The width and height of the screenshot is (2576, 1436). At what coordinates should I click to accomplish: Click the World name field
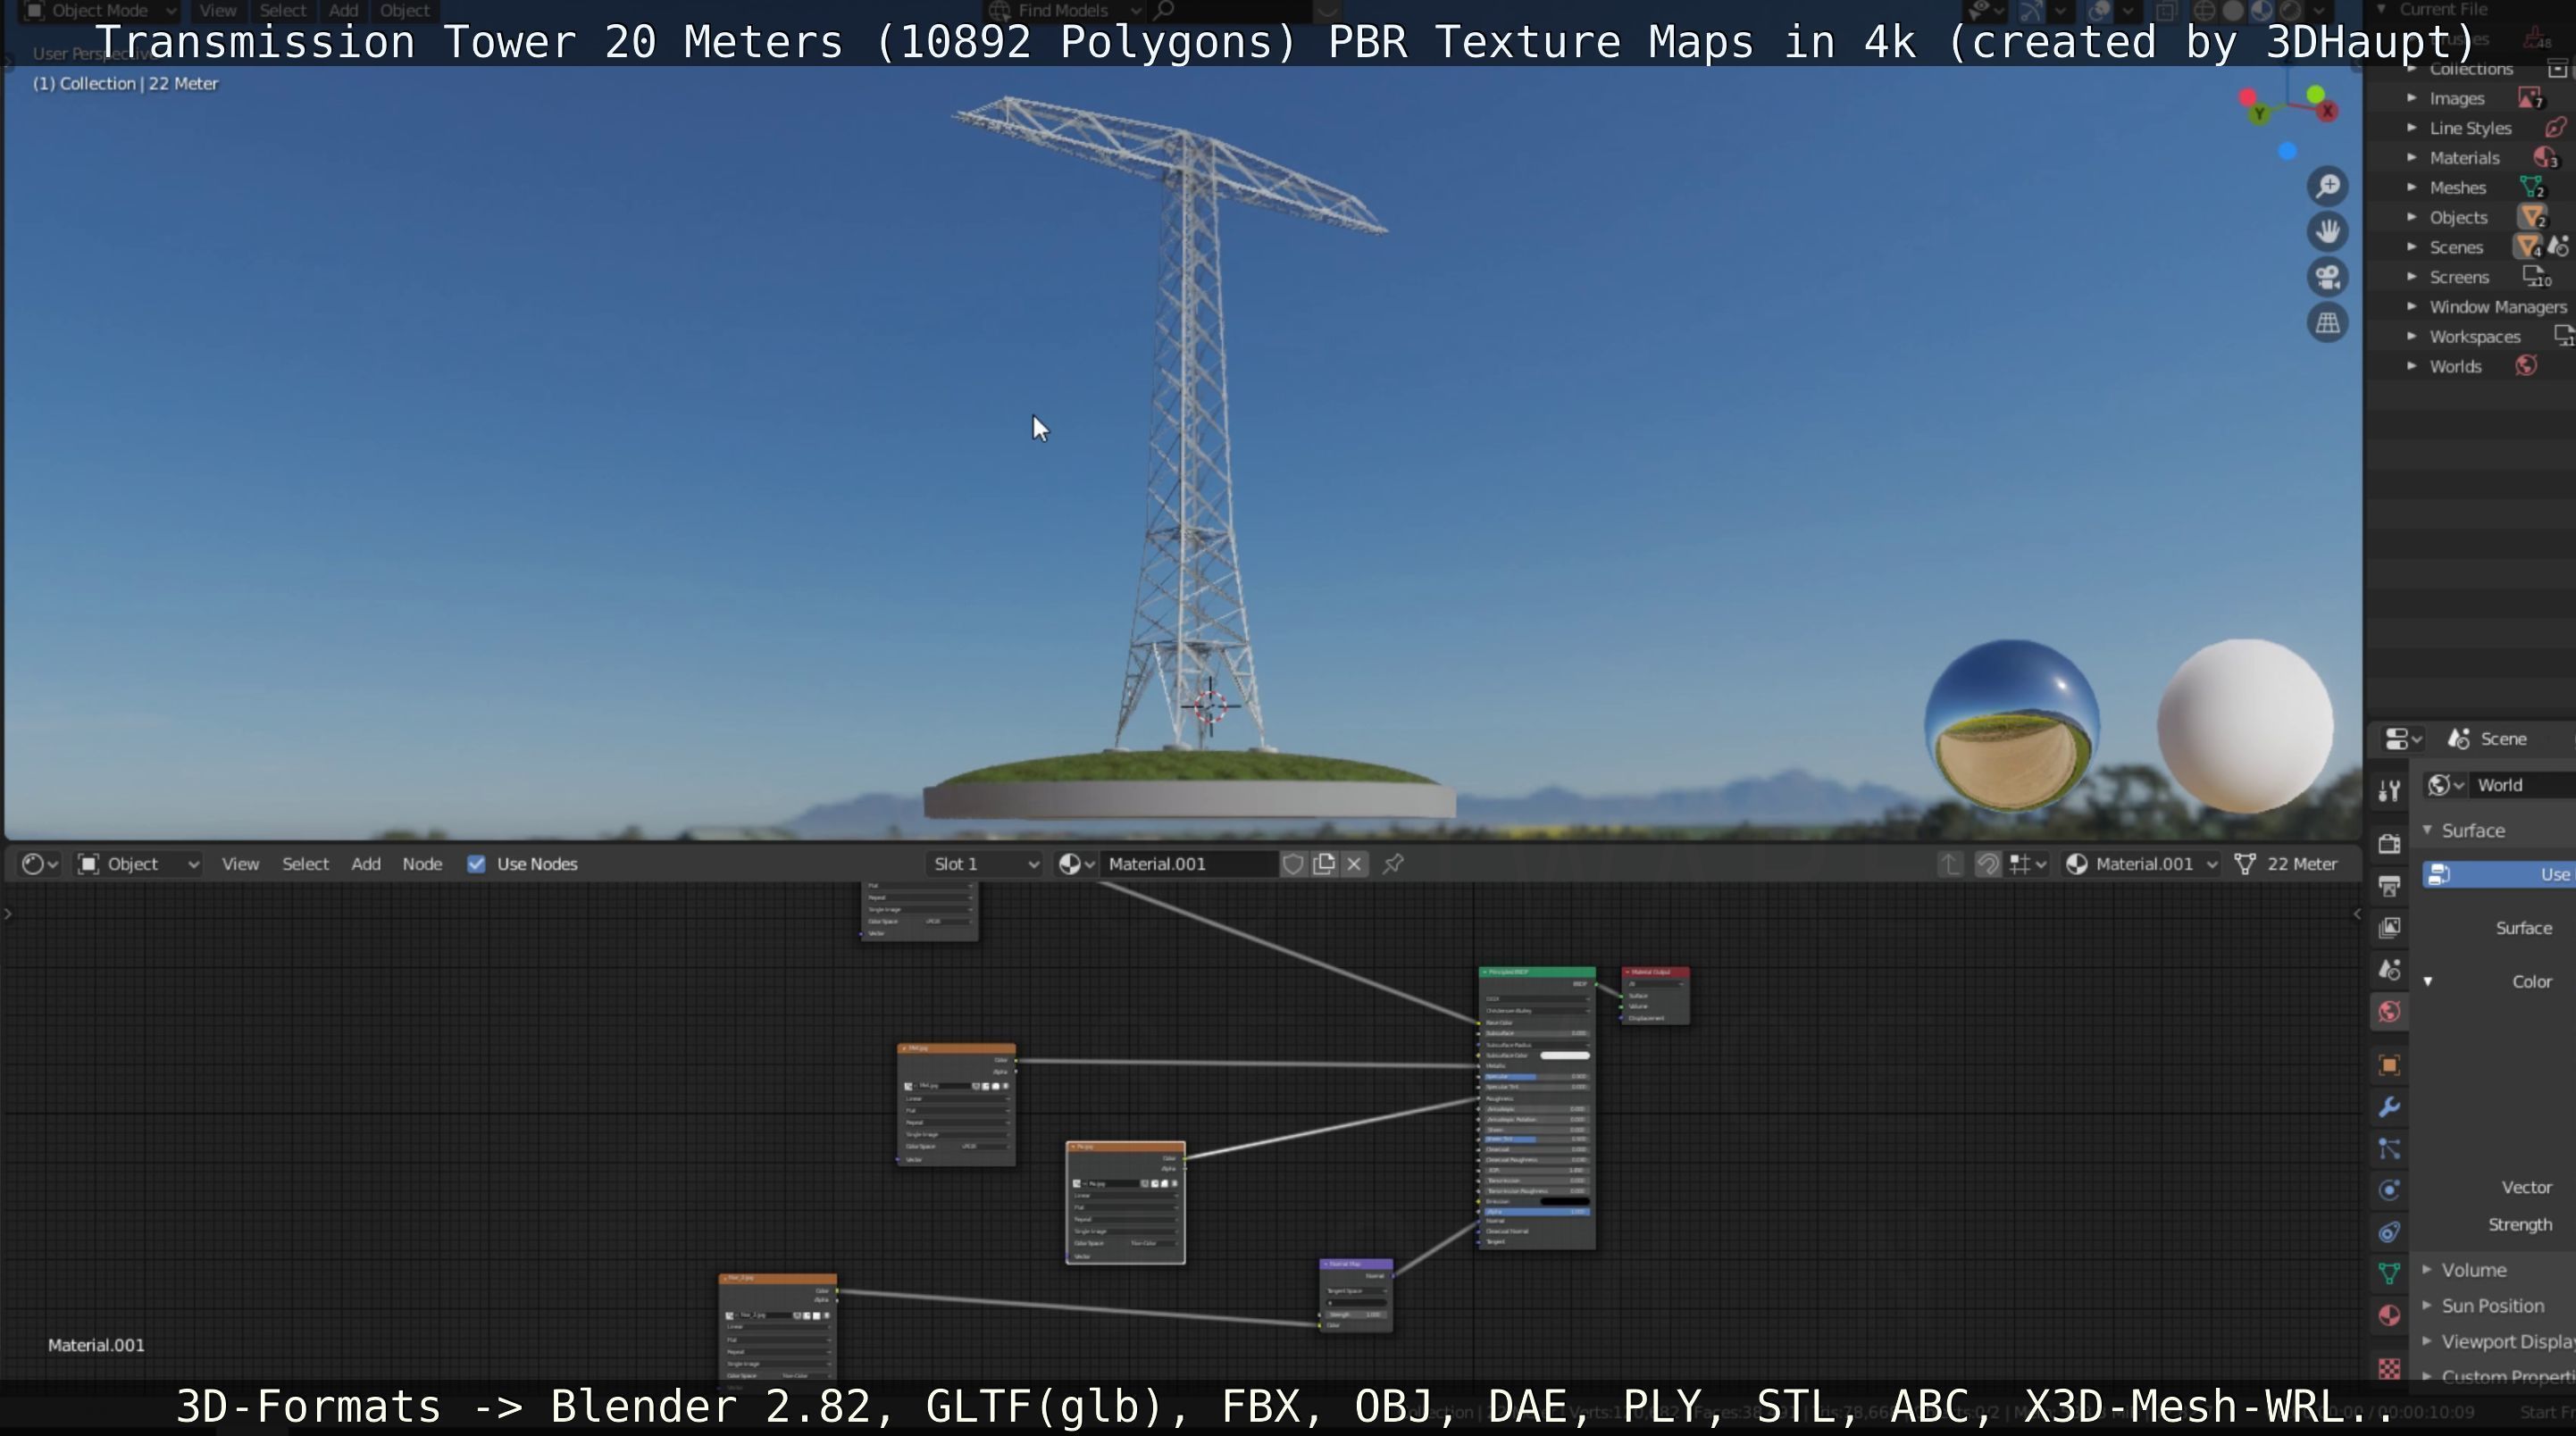click(2522, 785)
